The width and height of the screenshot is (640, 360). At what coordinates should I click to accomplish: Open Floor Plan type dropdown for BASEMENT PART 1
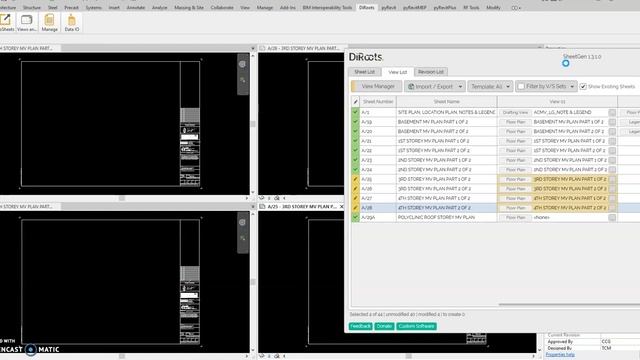pyautogui.click(x=516, y=122)
